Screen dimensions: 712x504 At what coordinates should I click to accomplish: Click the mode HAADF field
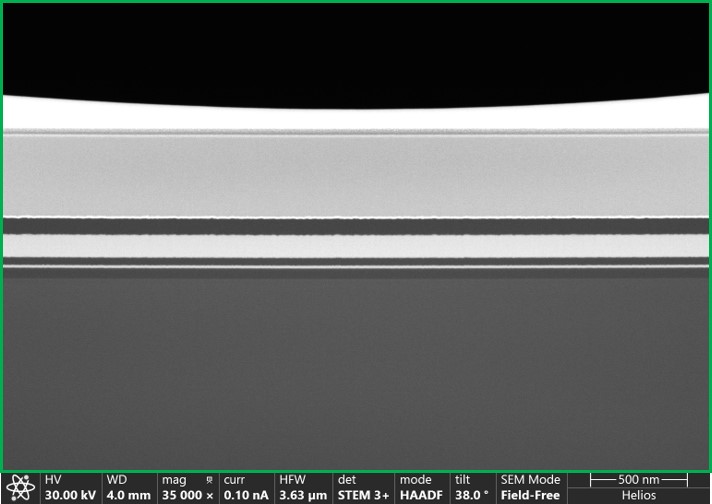point(421,488)
